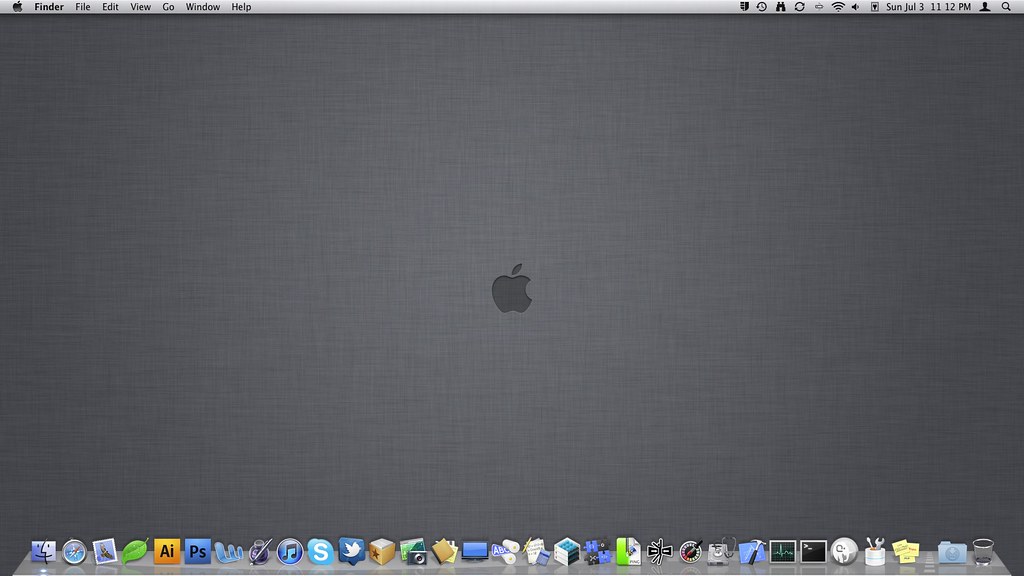Image resolution: width=1024 pixels, height=576 pixels.
Task: Open Xcode hammer blueprint icon
Action: click(x=752, y=552)
